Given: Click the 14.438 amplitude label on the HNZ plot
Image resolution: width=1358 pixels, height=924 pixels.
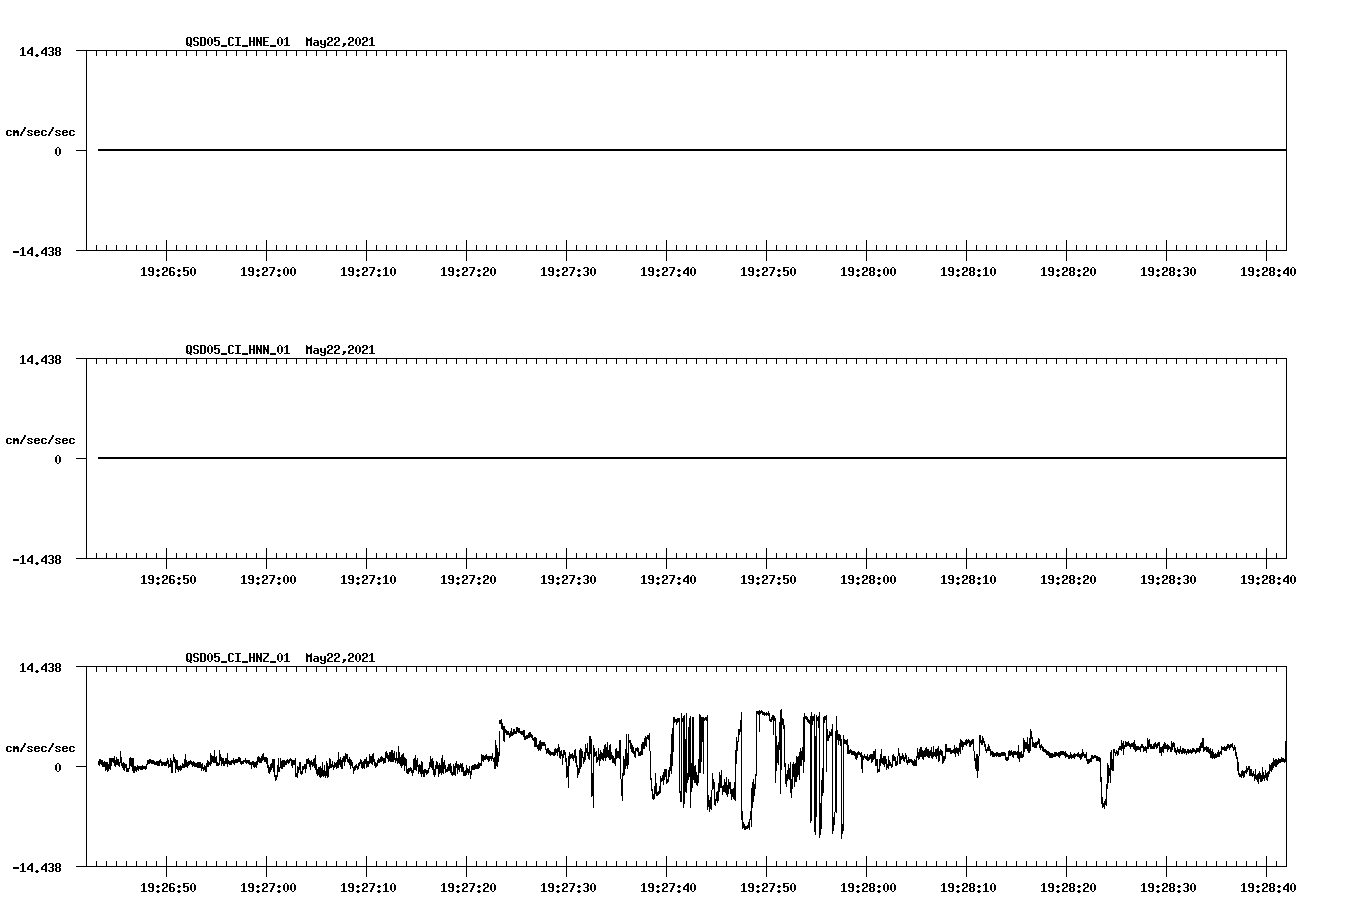Looking at the screenshot, I should (x=40, y=665).
